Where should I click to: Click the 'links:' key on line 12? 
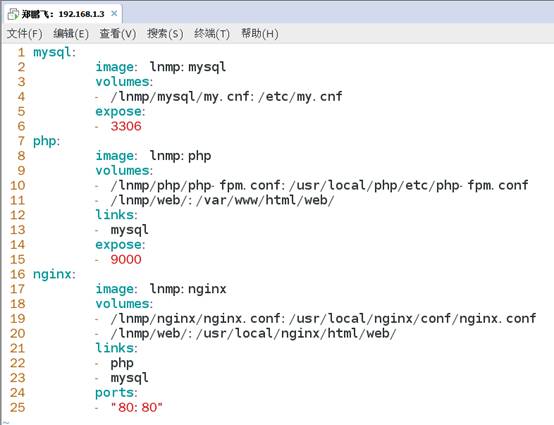[116, 215]
